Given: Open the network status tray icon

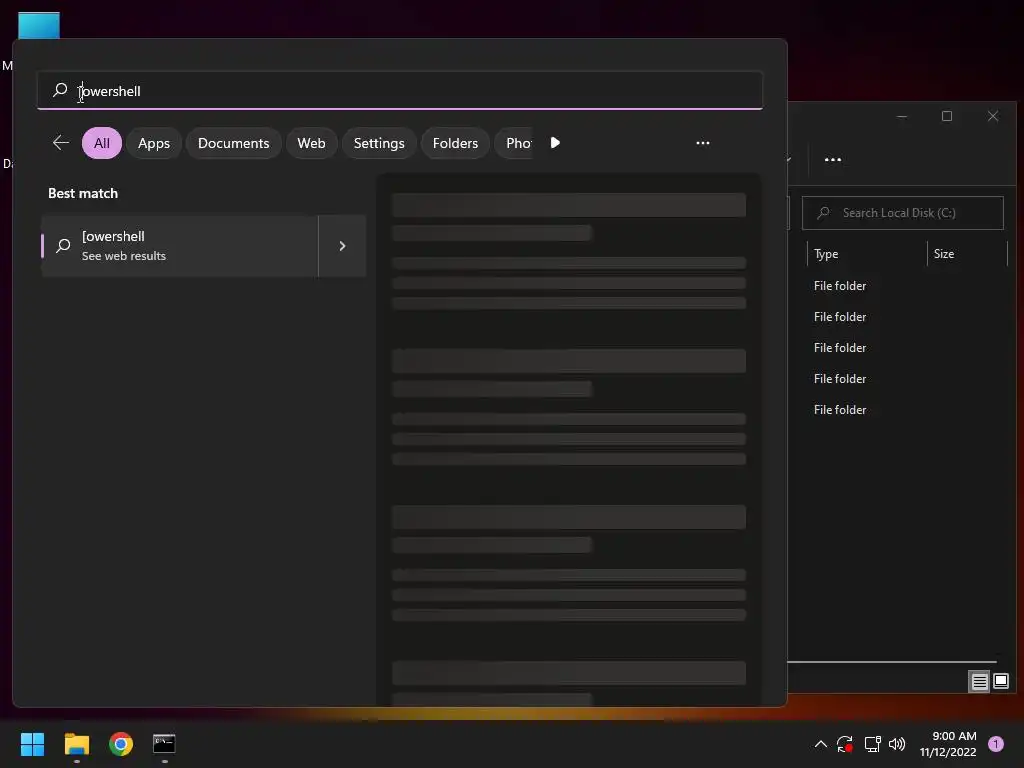Looking at the screenshot, I should point(872,744).
